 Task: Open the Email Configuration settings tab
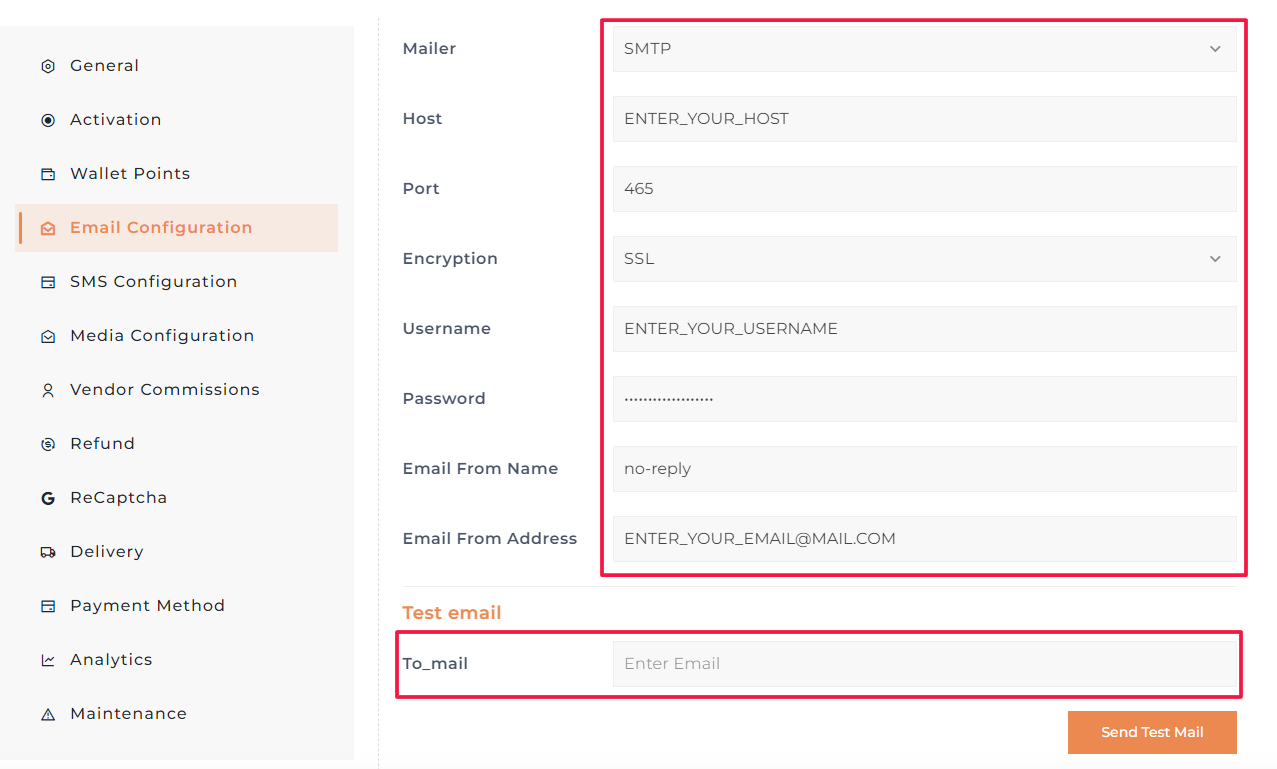click(161, 228)
